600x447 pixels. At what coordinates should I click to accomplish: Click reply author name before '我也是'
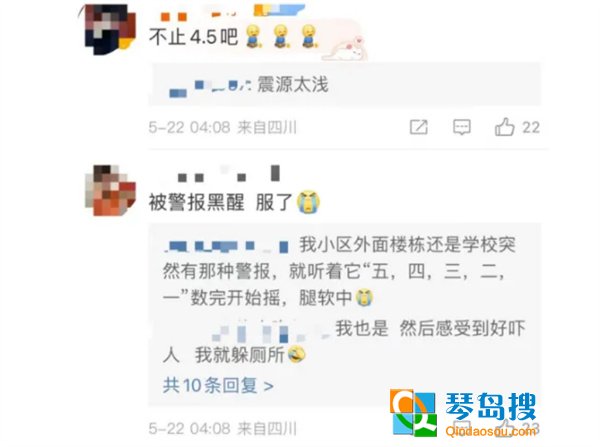[268, 331]
